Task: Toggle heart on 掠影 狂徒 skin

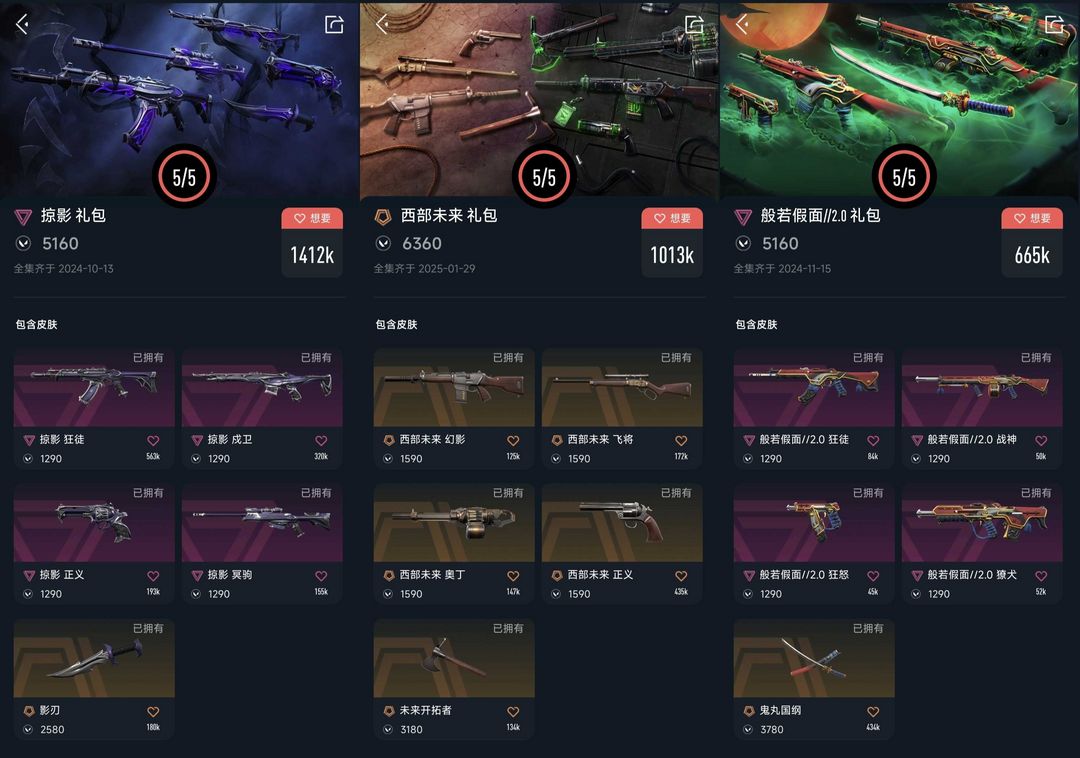Action: pyautogui.click(x=153, y=441)
